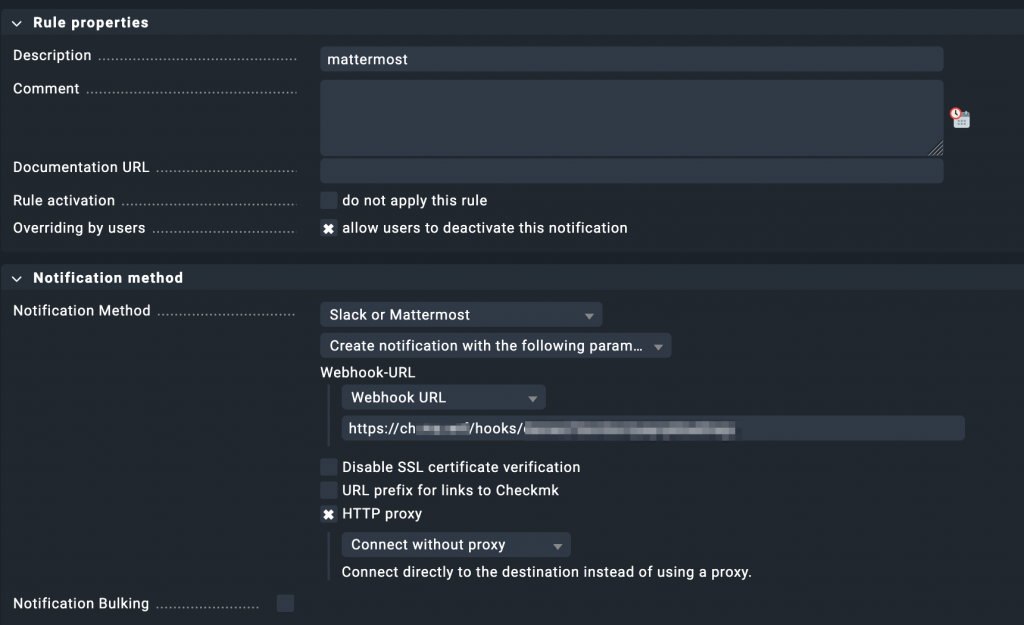Collapse the Notification method section chevron
Viewport: 1024px width, 625px height.
tap(17, 278)
